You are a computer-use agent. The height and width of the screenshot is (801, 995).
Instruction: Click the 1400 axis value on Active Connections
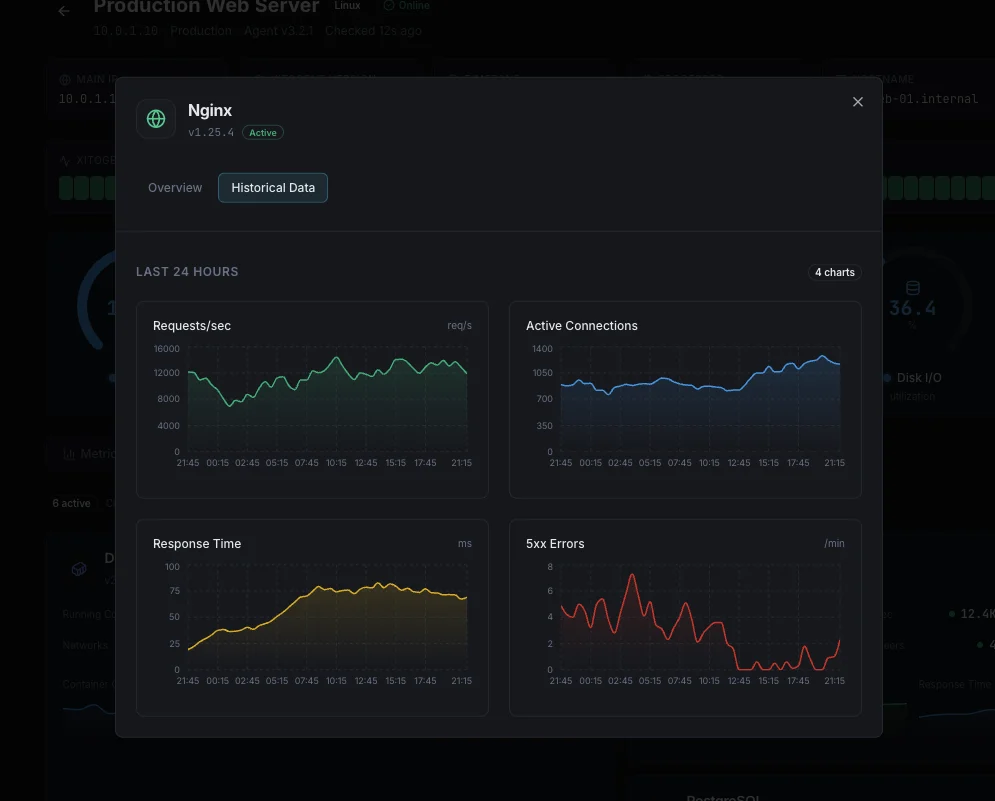pyautogui.click(x=542, y=349)
